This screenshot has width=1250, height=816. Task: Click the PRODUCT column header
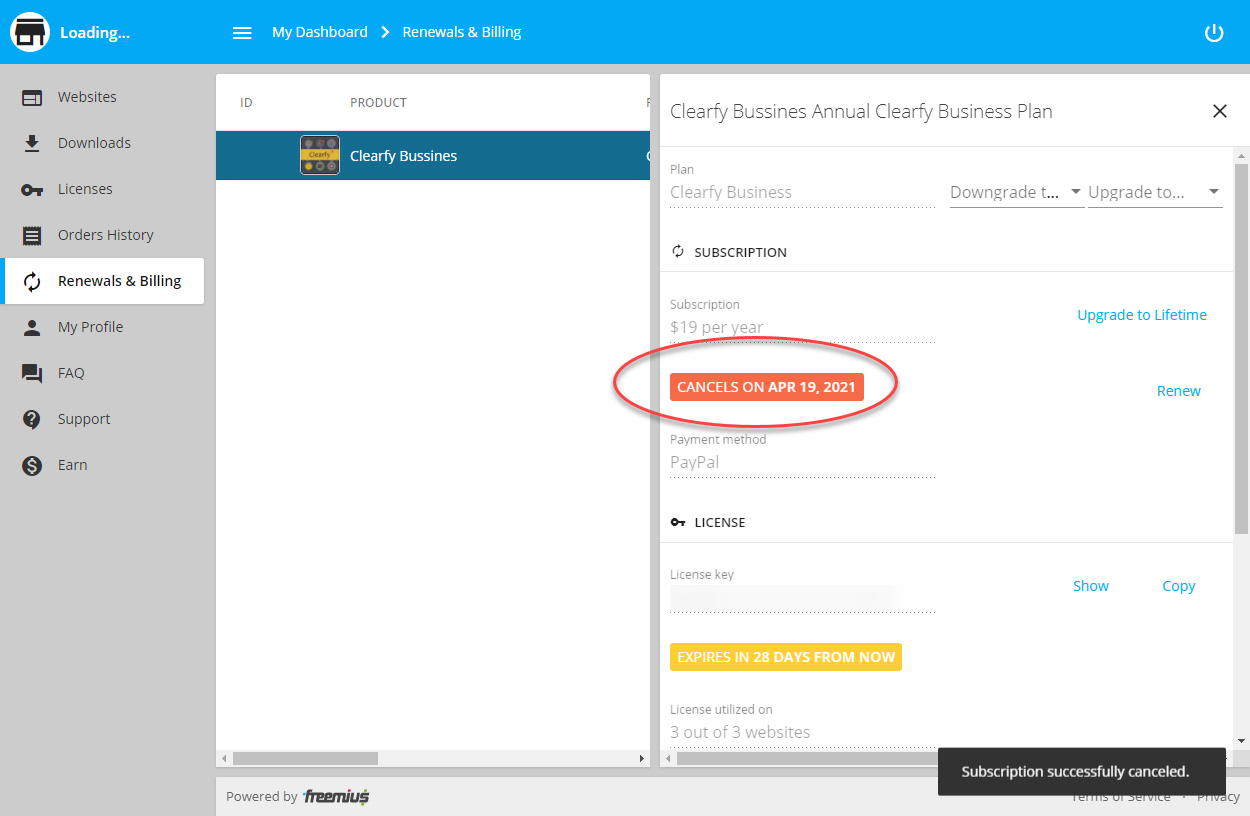click(378, 103)
